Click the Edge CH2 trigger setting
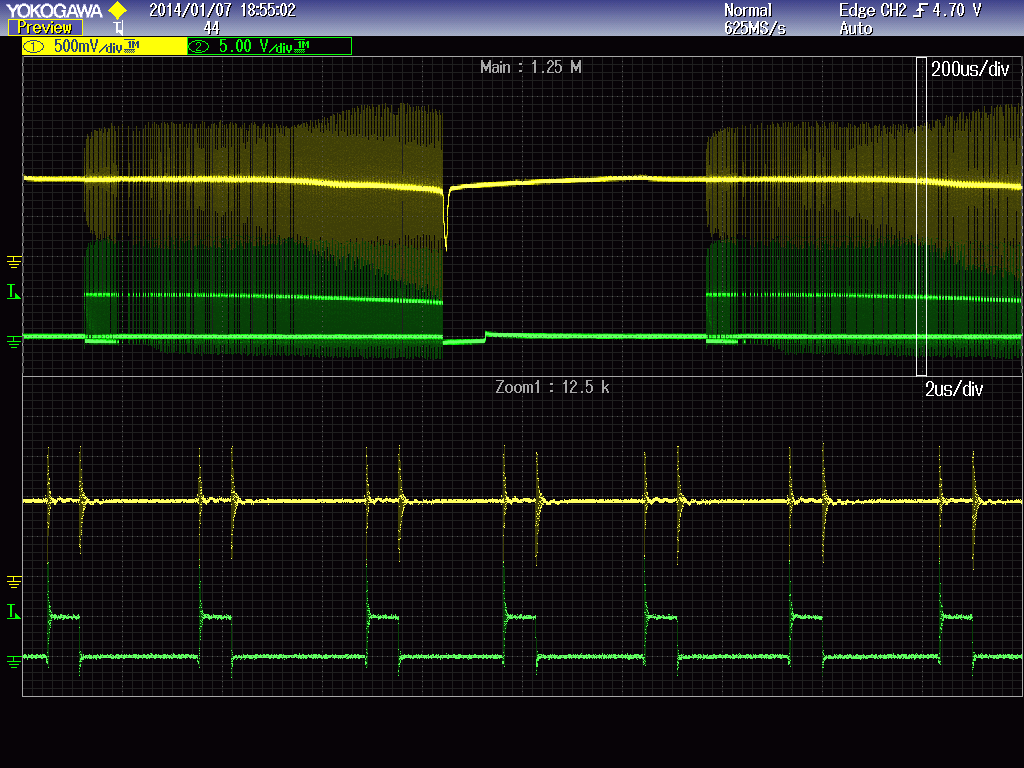Screen dimensions: 1024x768 [x=873, y=10]
